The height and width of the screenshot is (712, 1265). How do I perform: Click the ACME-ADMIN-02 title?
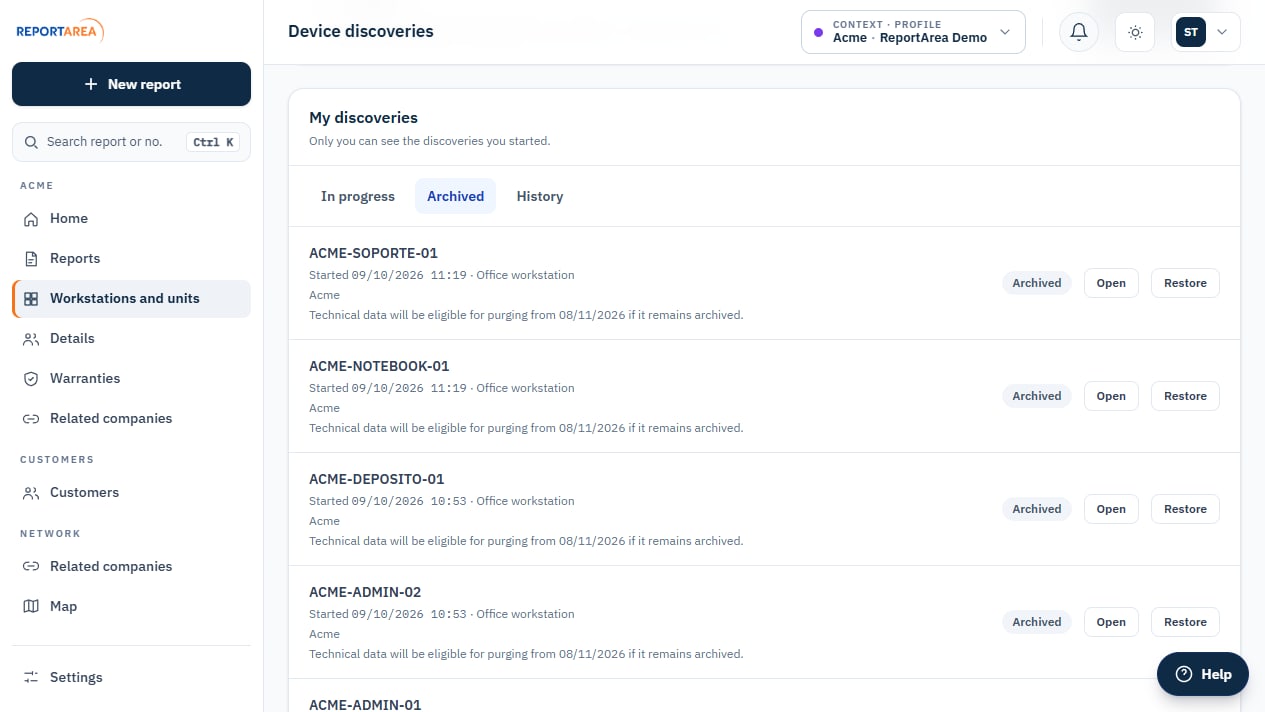(x=365, y=592)
